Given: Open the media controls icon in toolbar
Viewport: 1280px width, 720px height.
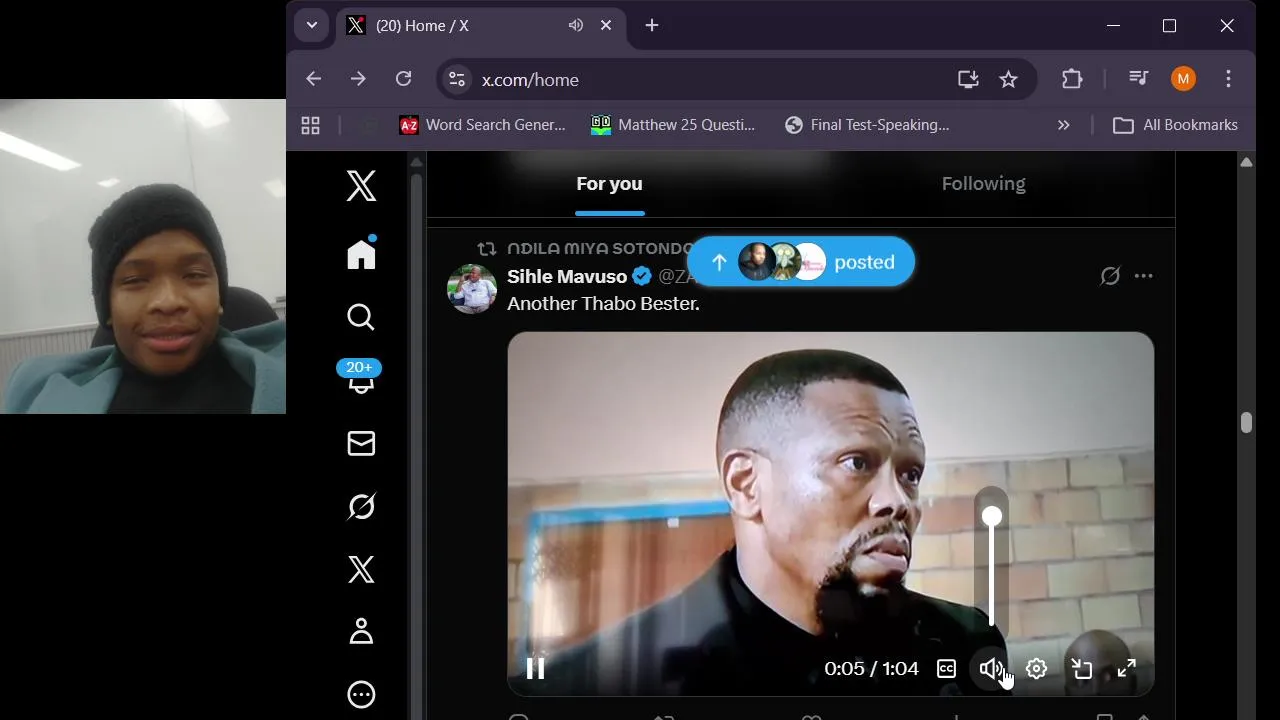Looking at the screenshot, I should (1138, 79).
